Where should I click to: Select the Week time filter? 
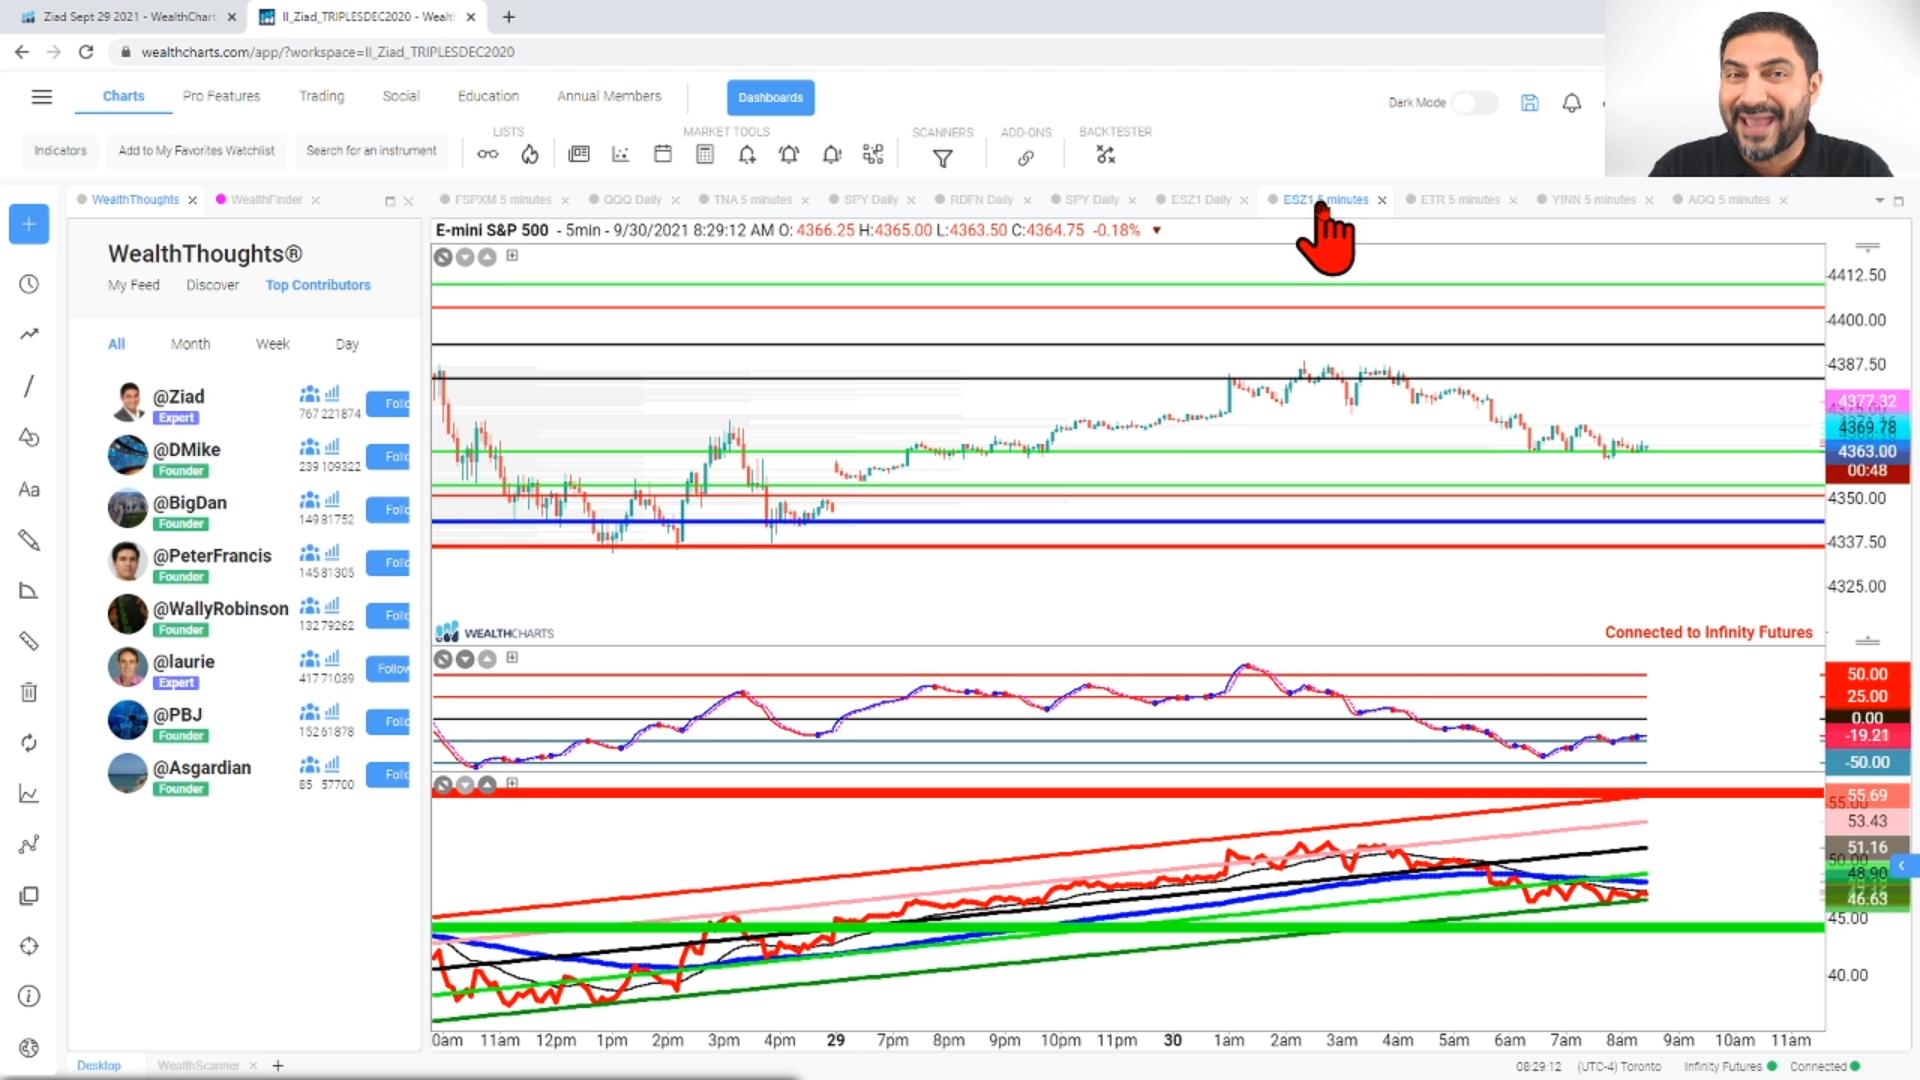pyautogui.click(x=272, y=344)
